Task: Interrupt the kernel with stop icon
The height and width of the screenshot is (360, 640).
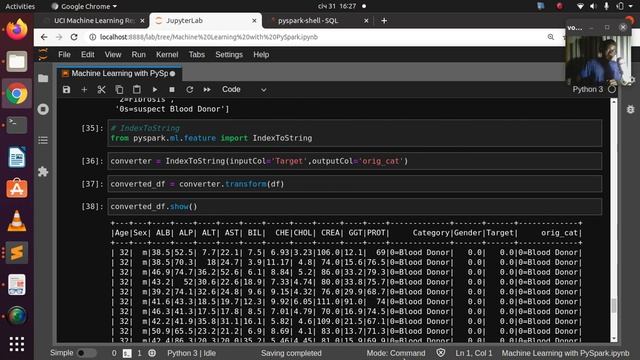Action: 172,89
